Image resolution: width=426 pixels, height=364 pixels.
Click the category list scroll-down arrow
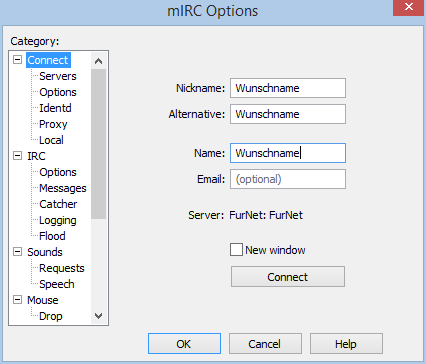pyautogui.click(x=98, y=315)
